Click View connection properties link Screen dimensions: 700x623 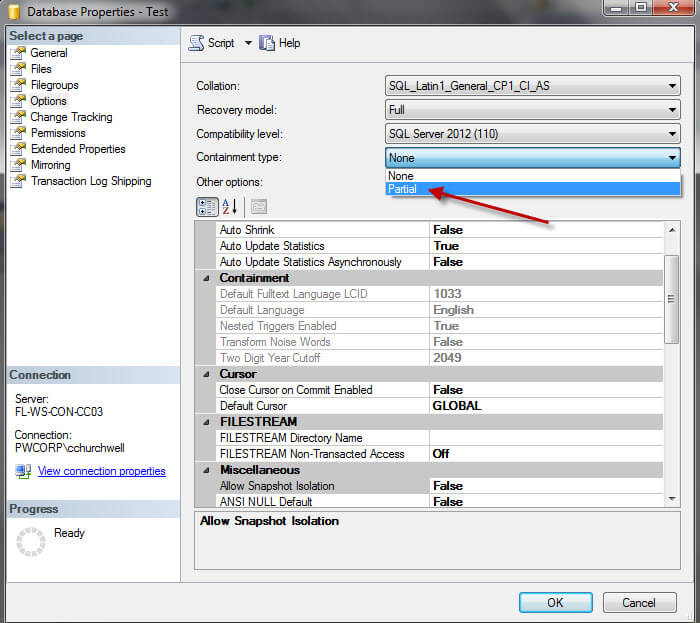pyautogui.click(x=101, y=471)
